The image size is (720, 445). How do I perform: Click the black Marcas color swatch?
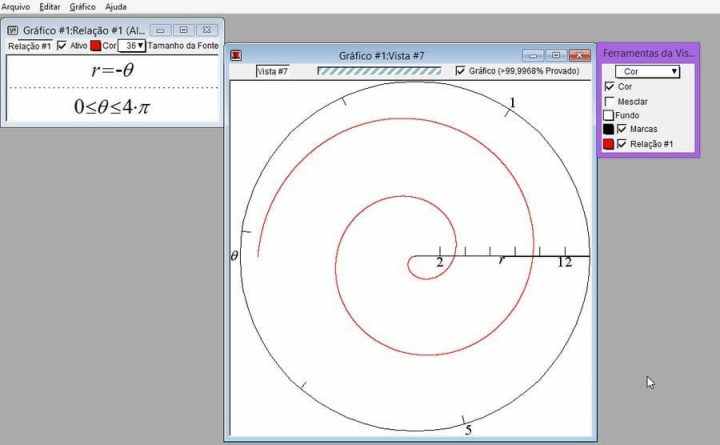(608, 129)
